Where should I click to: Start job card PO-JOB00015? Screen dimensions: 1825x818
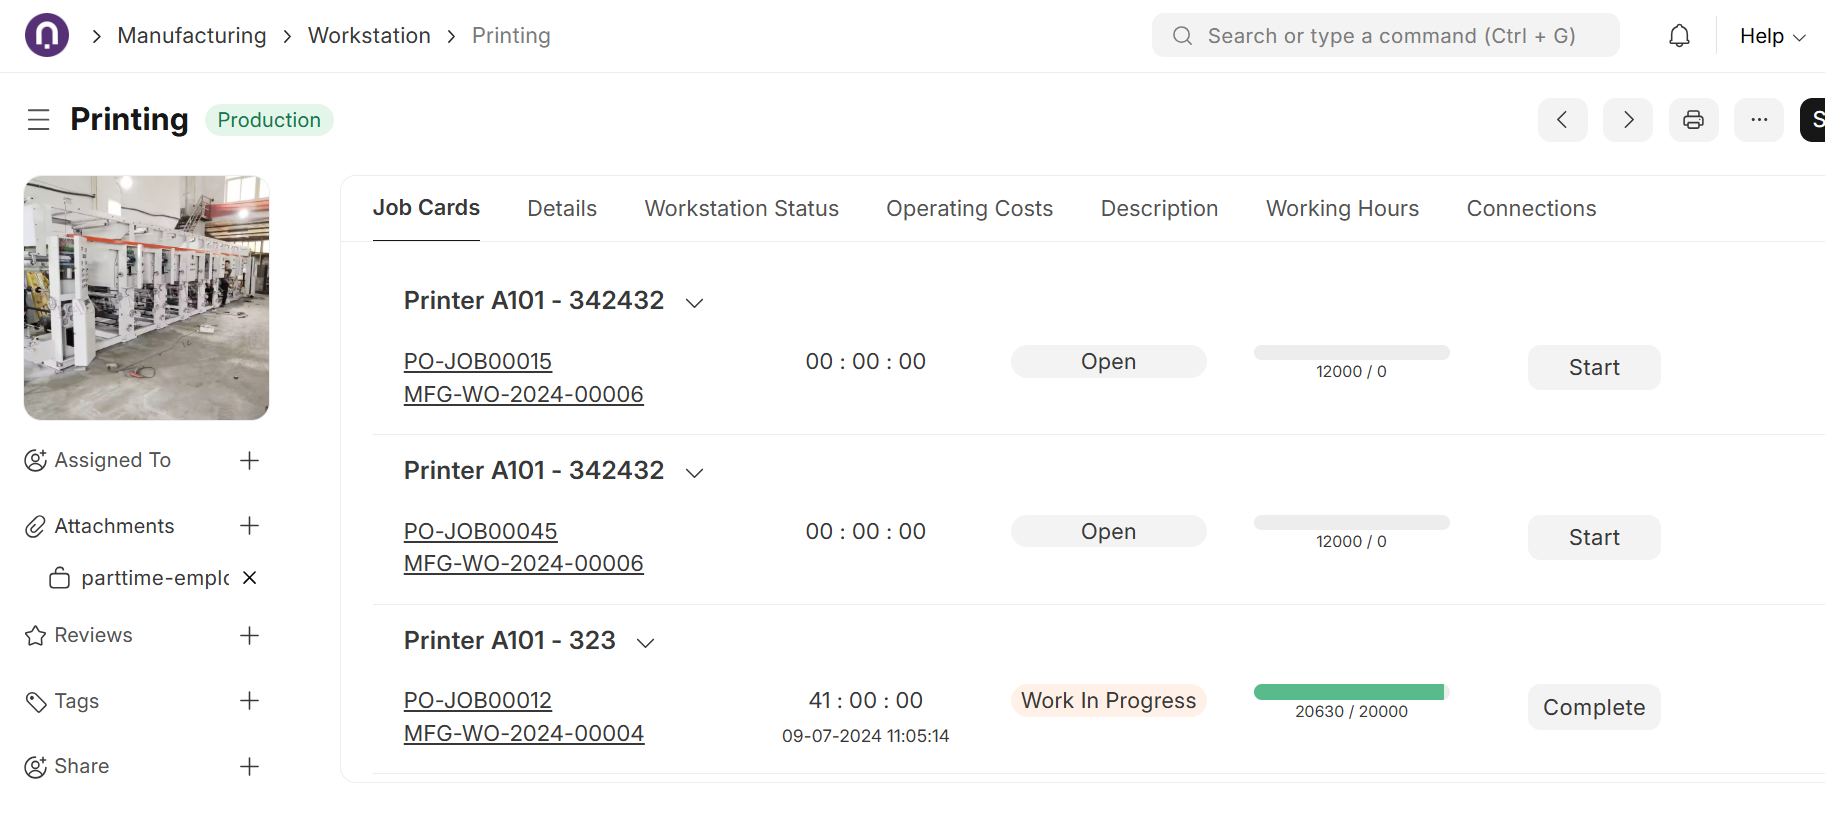point(1593,368)
